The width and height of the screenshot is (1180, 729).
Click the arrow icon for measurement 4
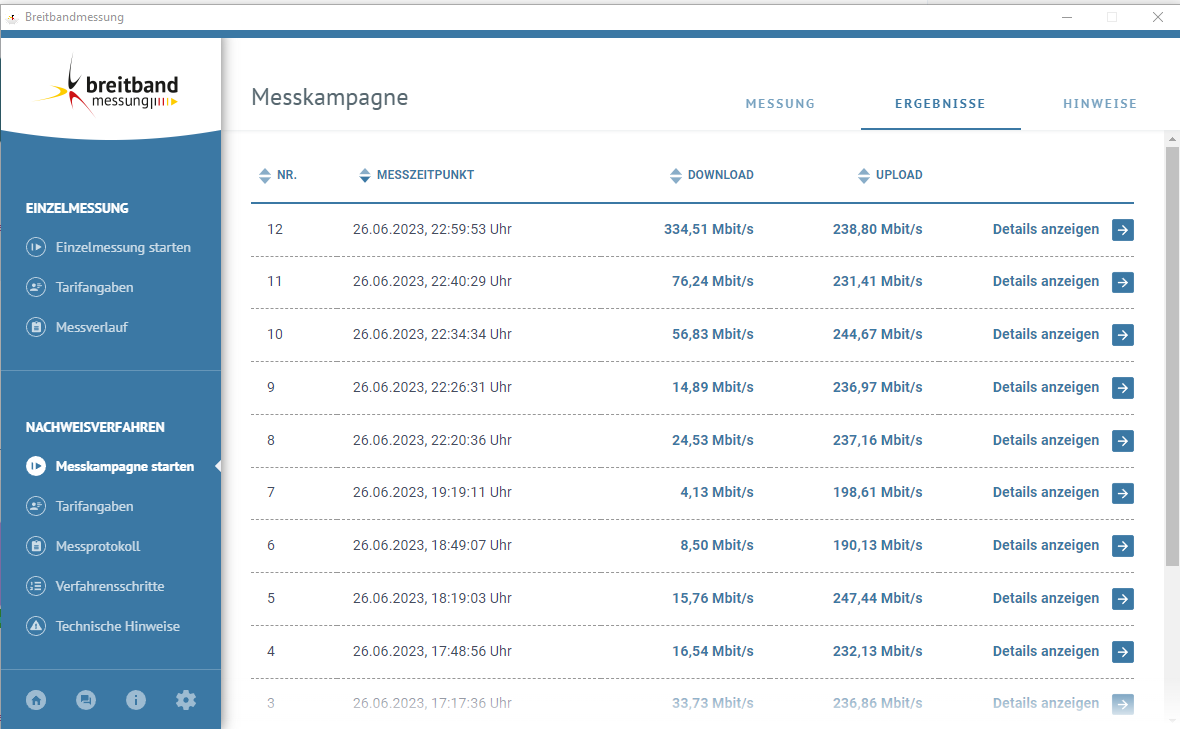pos(1123,652)
